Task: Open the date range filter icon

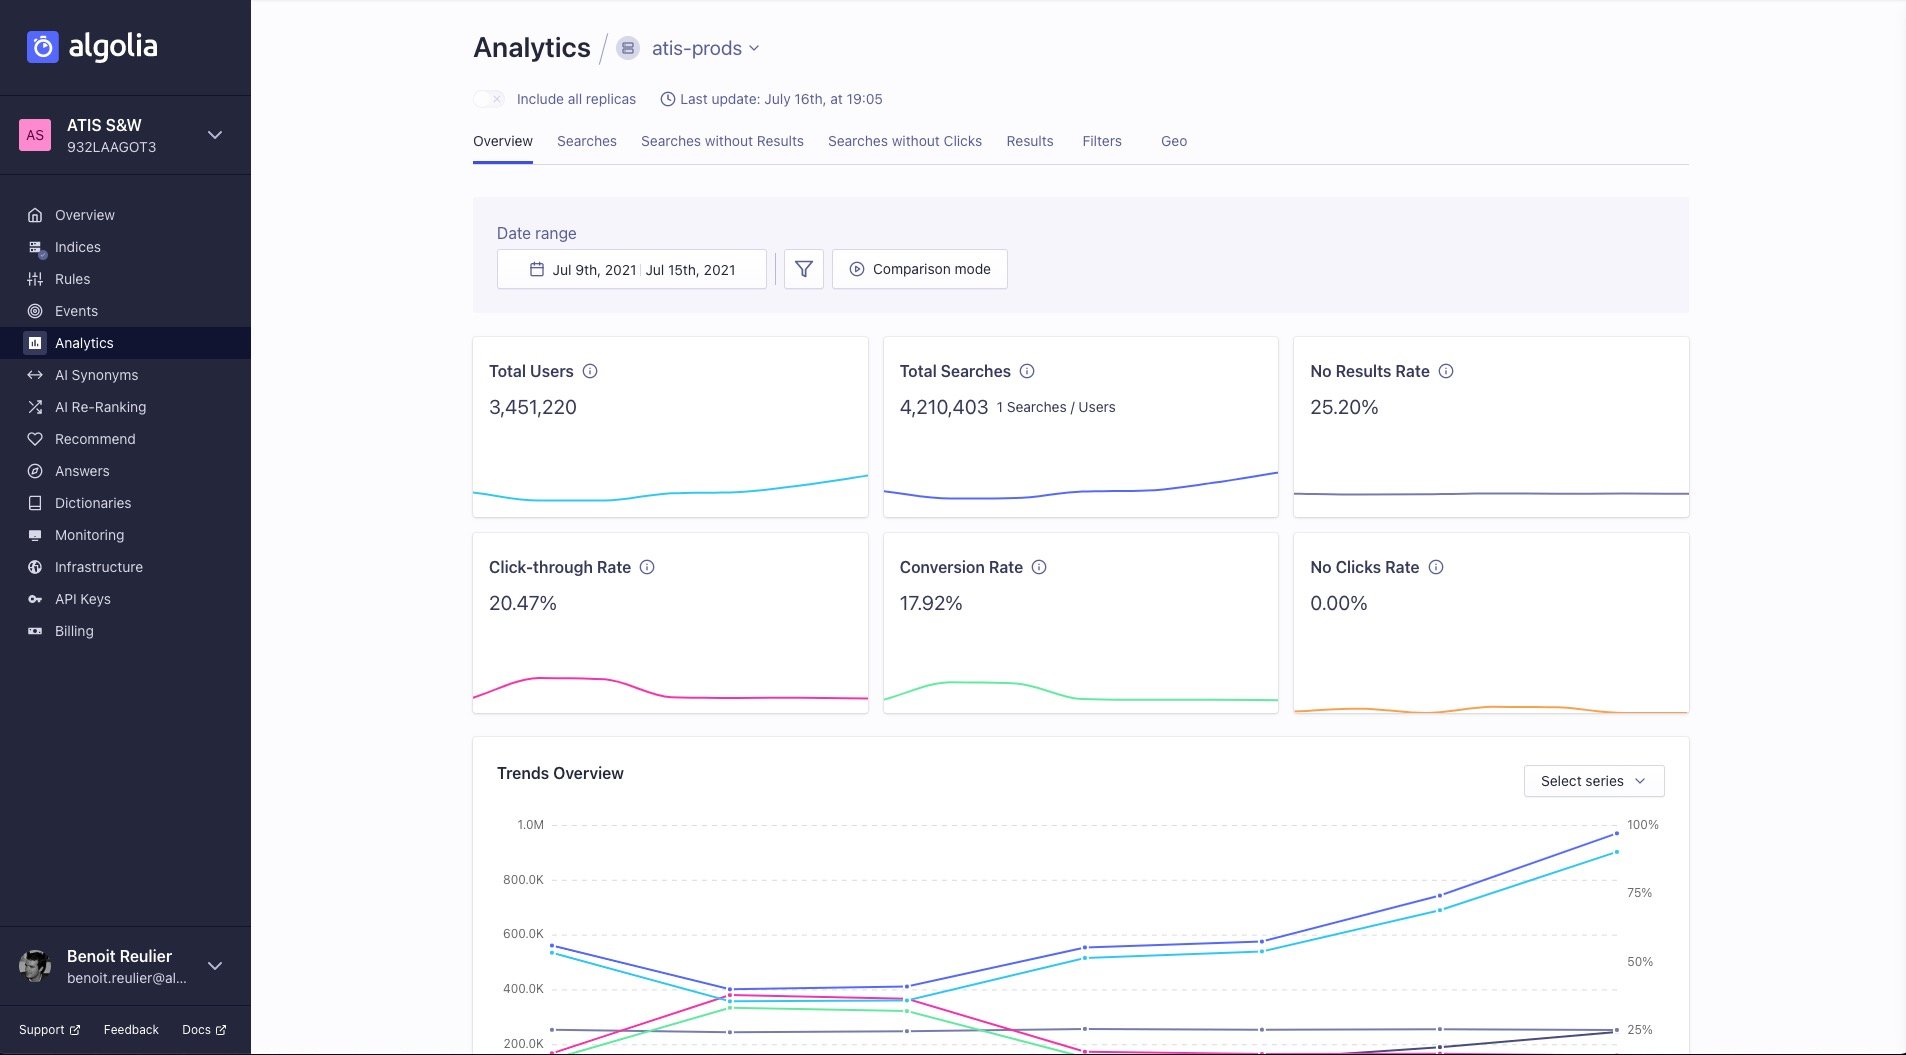Action: (803, 268)
